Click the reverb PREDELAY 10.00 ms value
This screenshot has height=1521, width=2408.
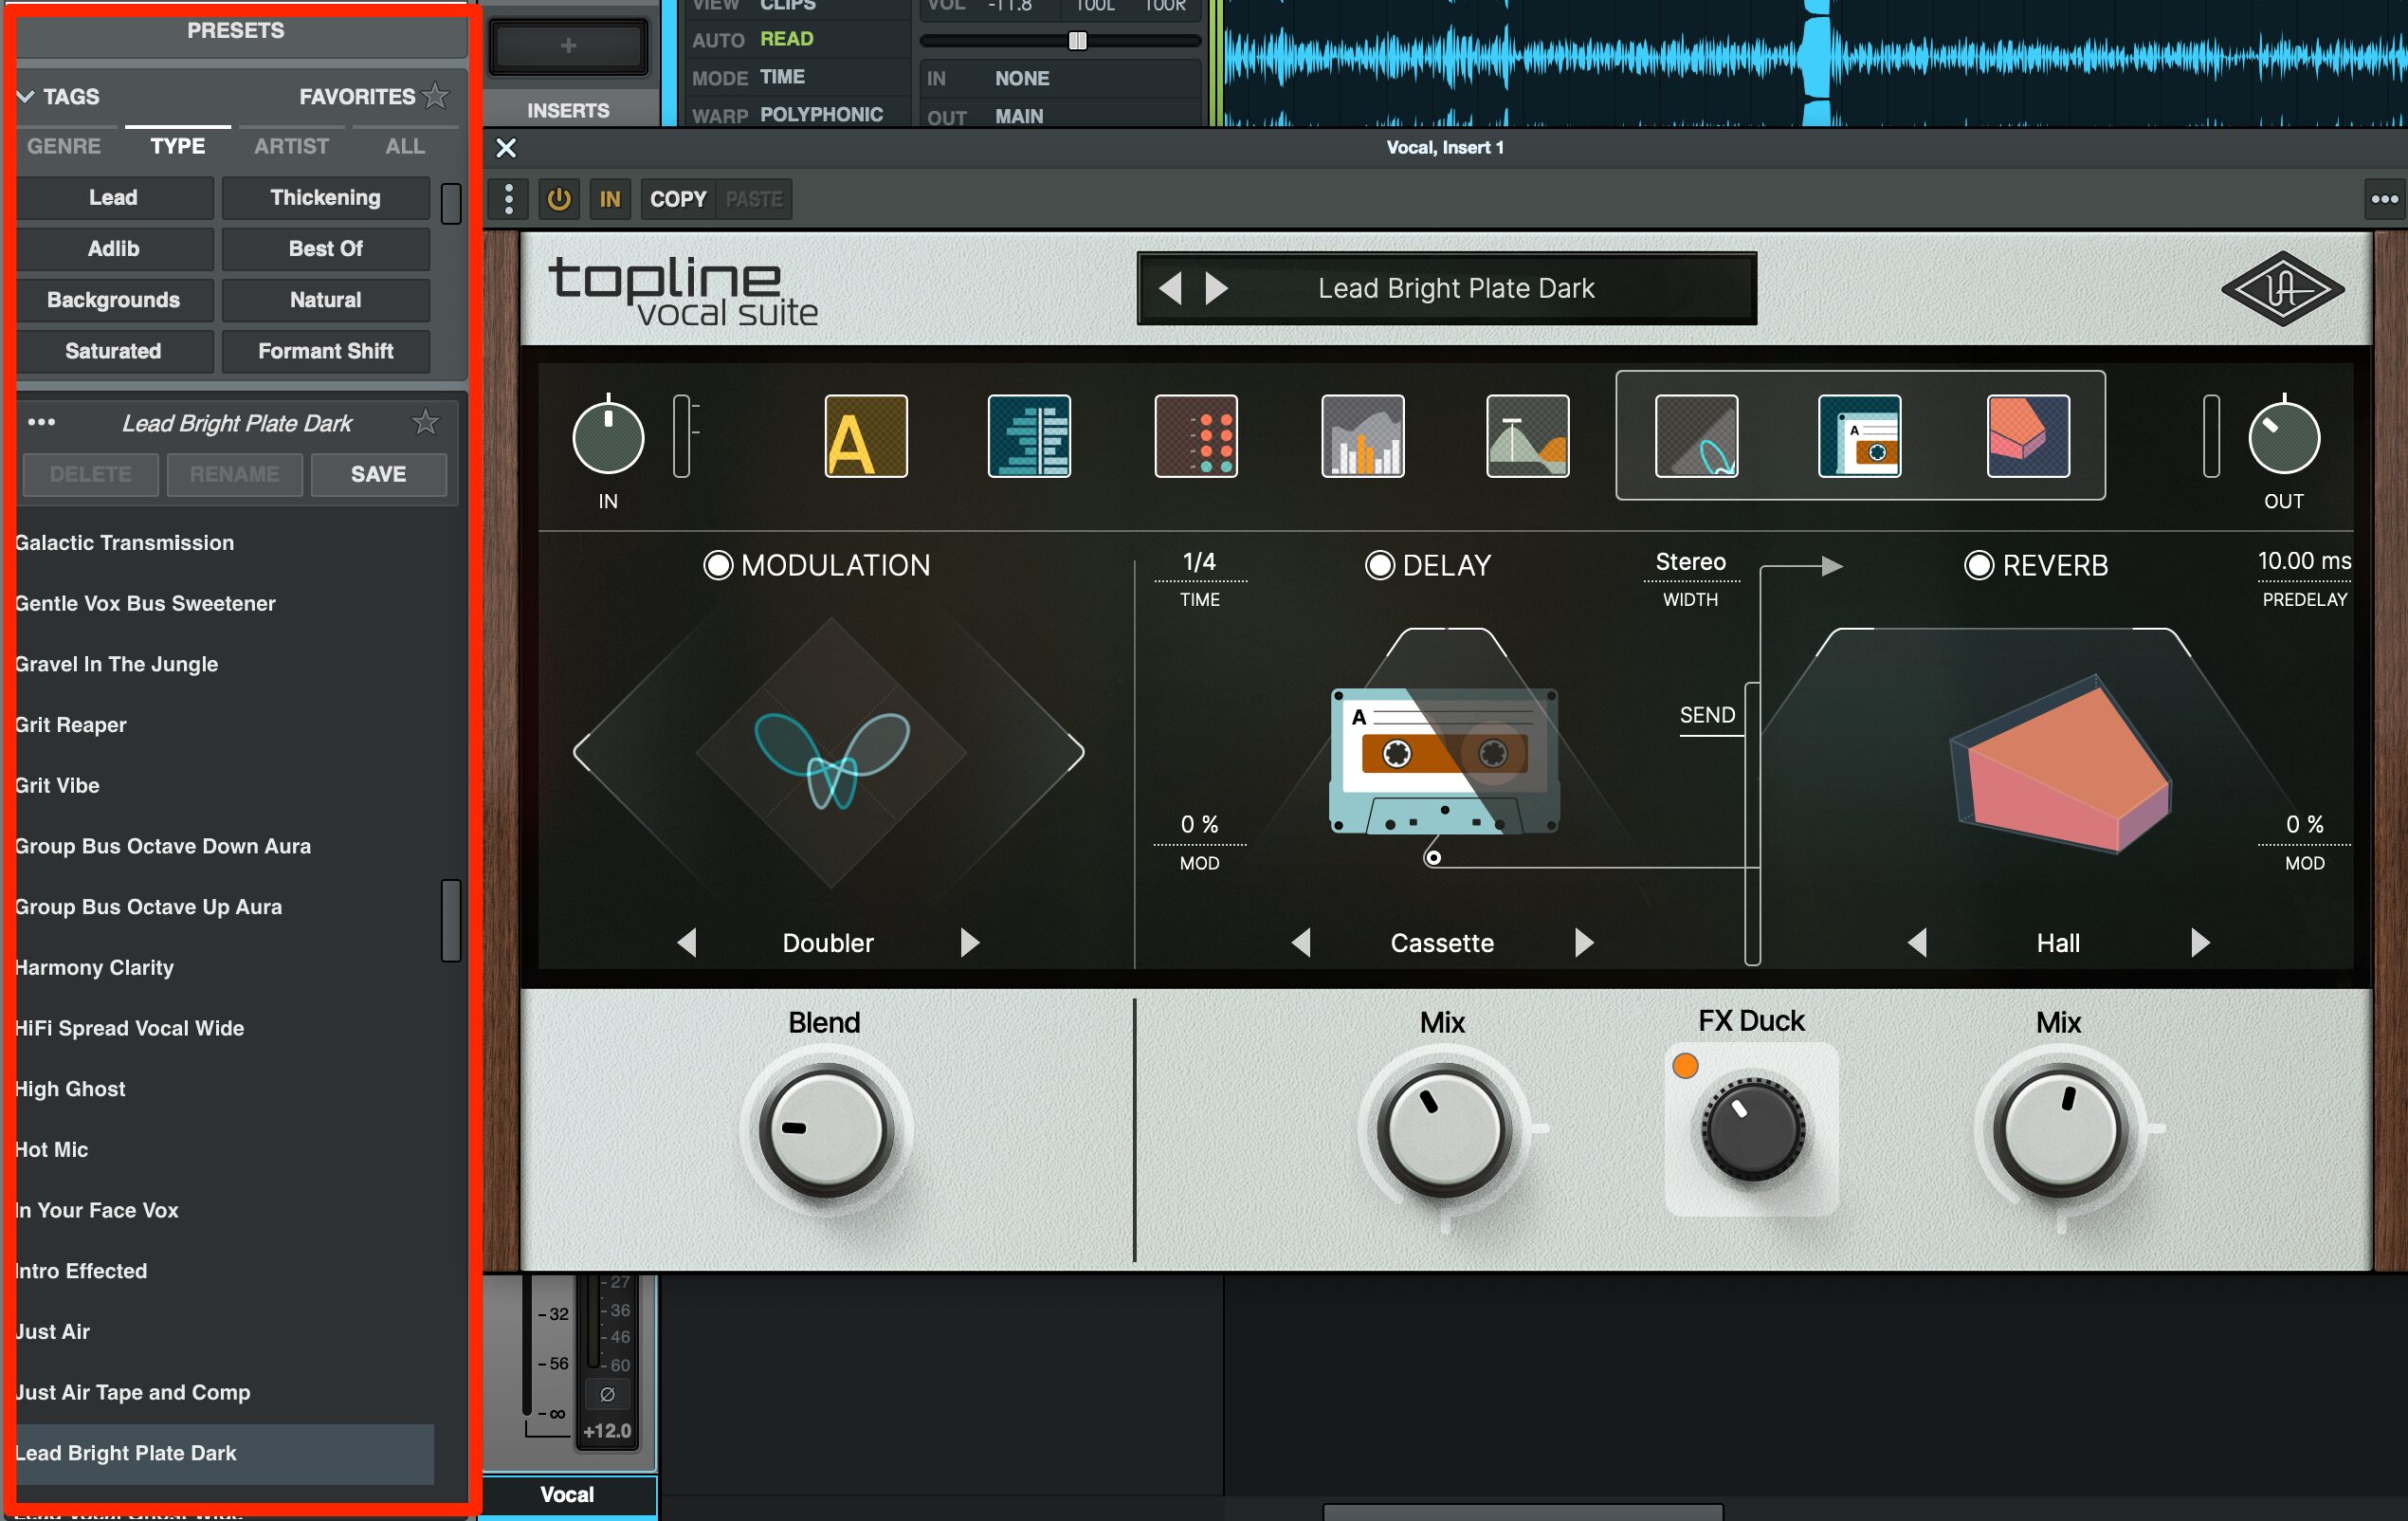click(2303, 561)
